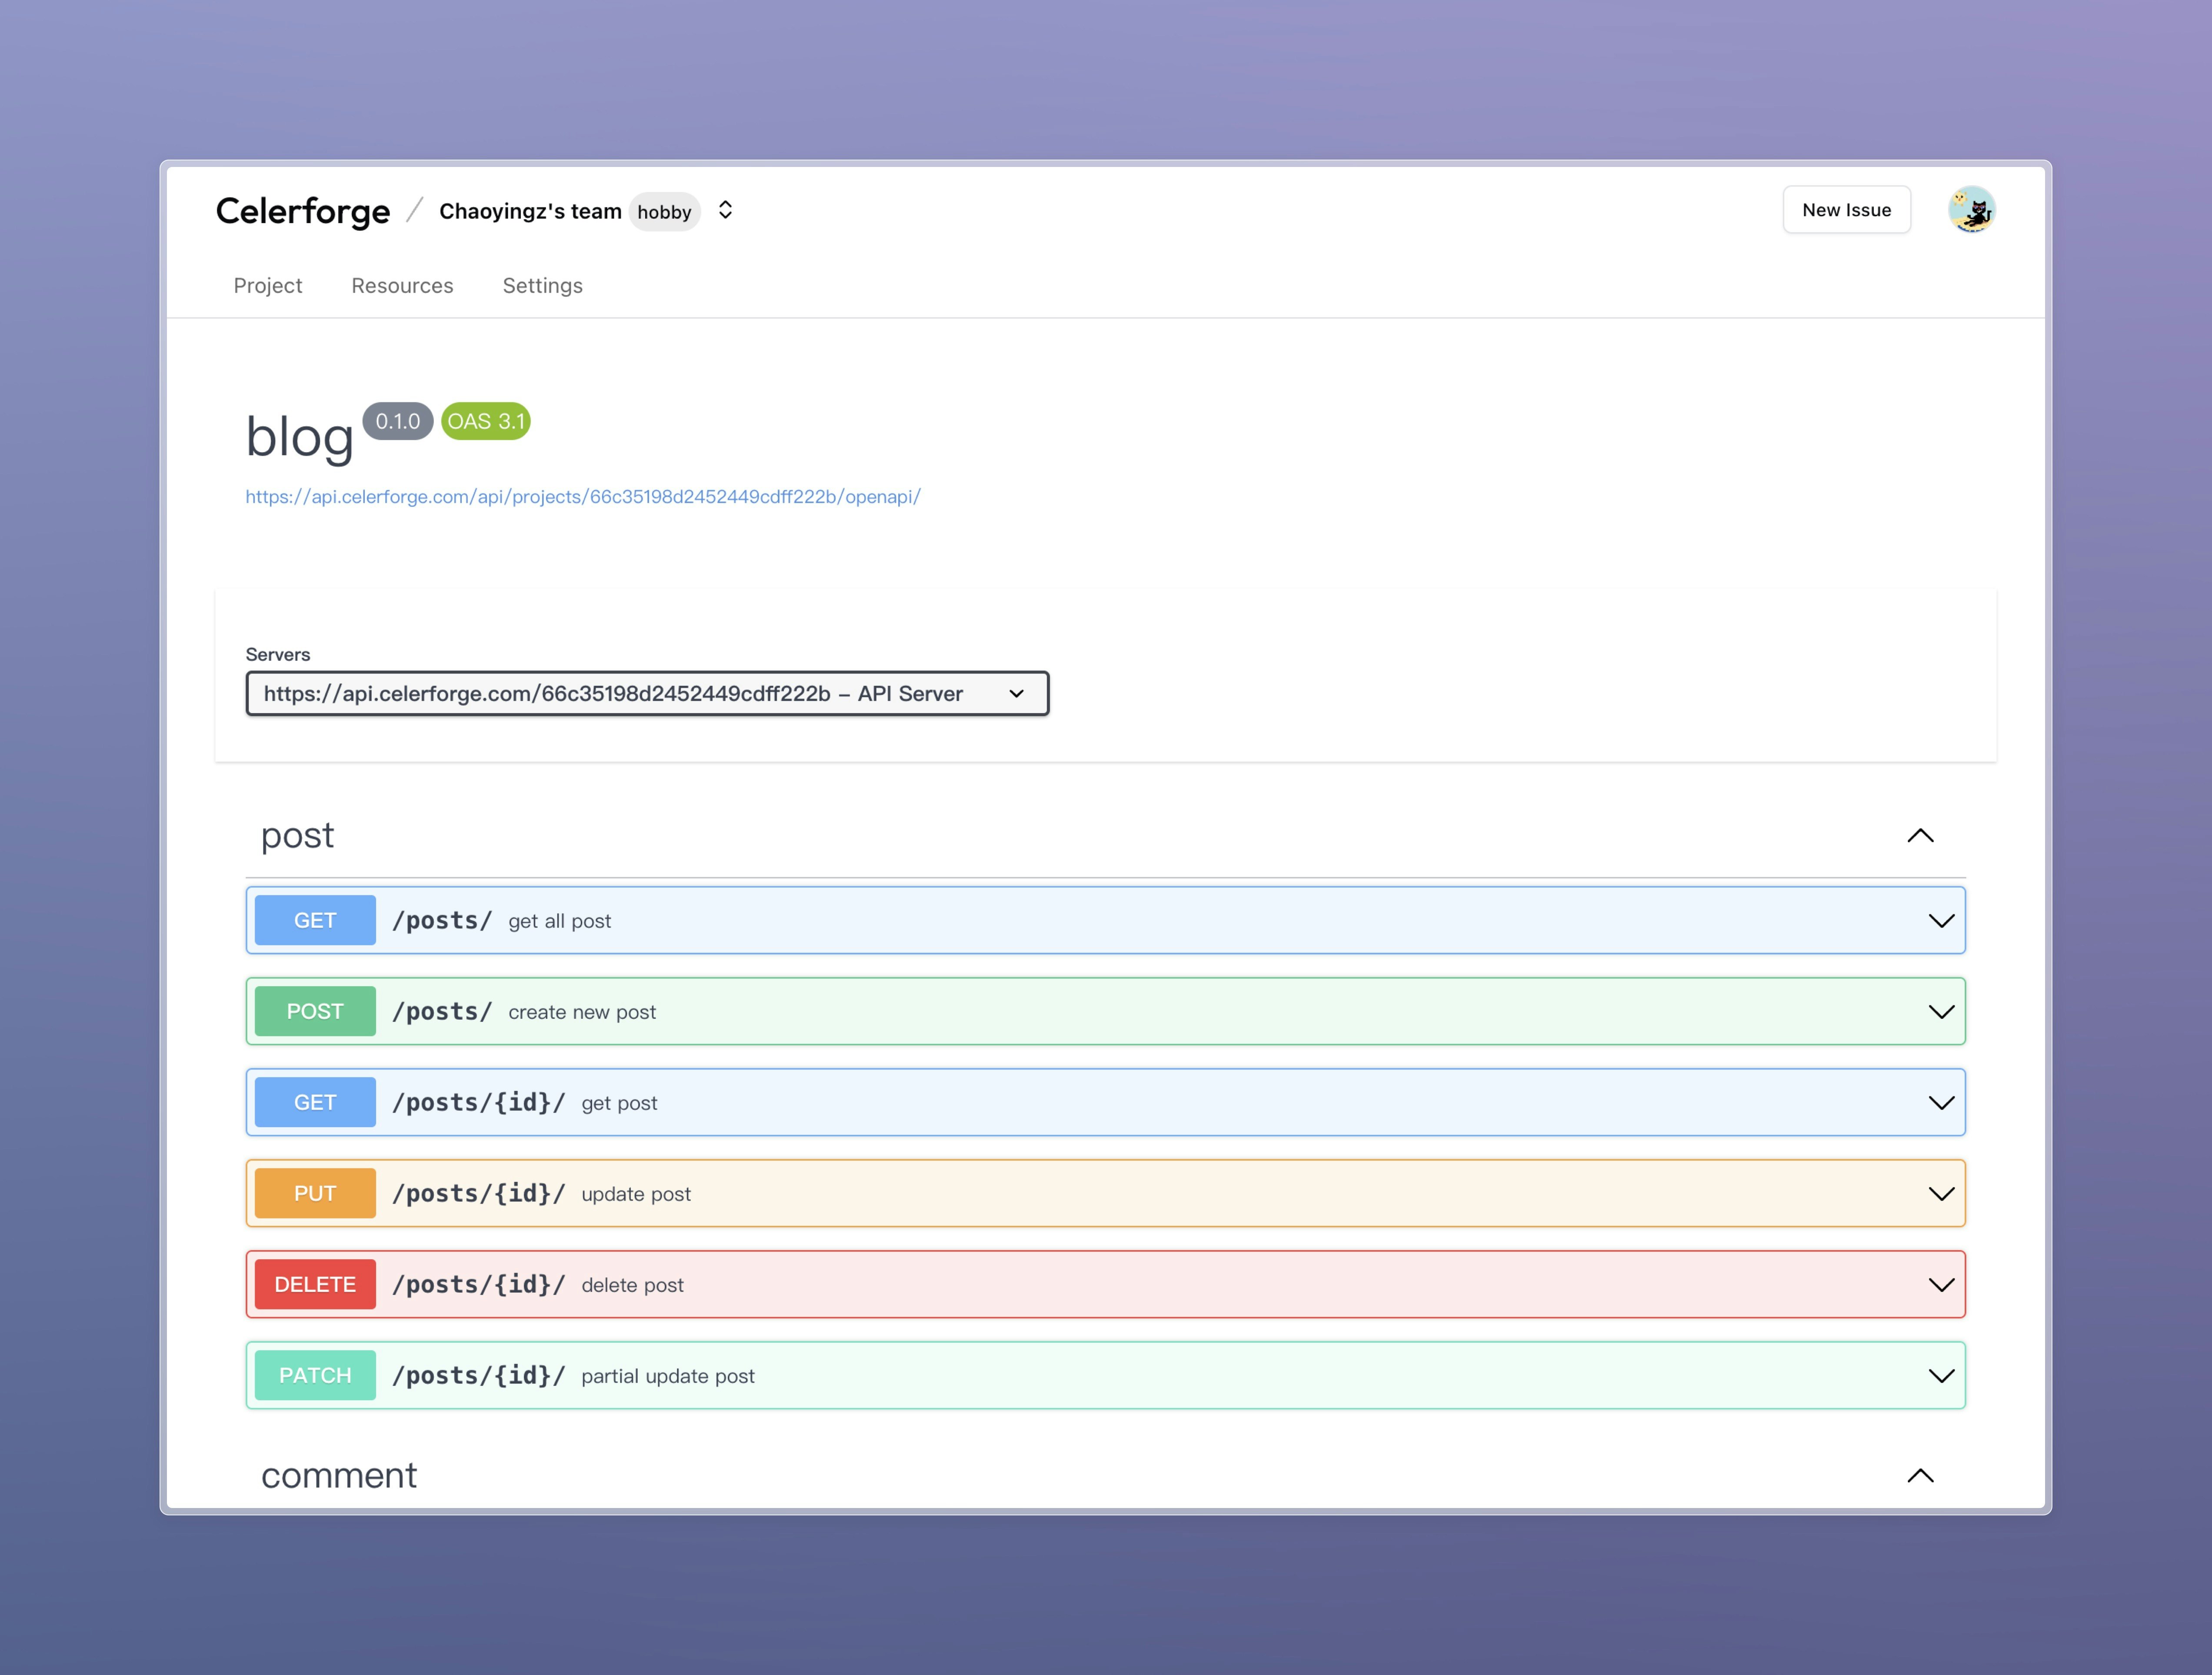Screen dimensions: 2212x1675
Task: Expand GET /posts/ get all post
Action: click(1940, 921)
